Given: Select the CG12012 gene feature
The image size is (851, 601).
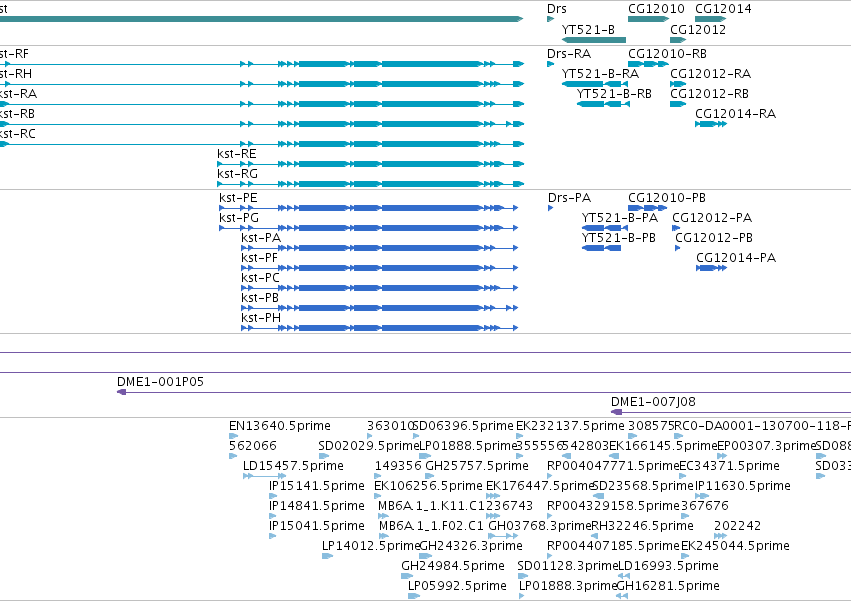Looking at the screenshot, I should 678,40.
